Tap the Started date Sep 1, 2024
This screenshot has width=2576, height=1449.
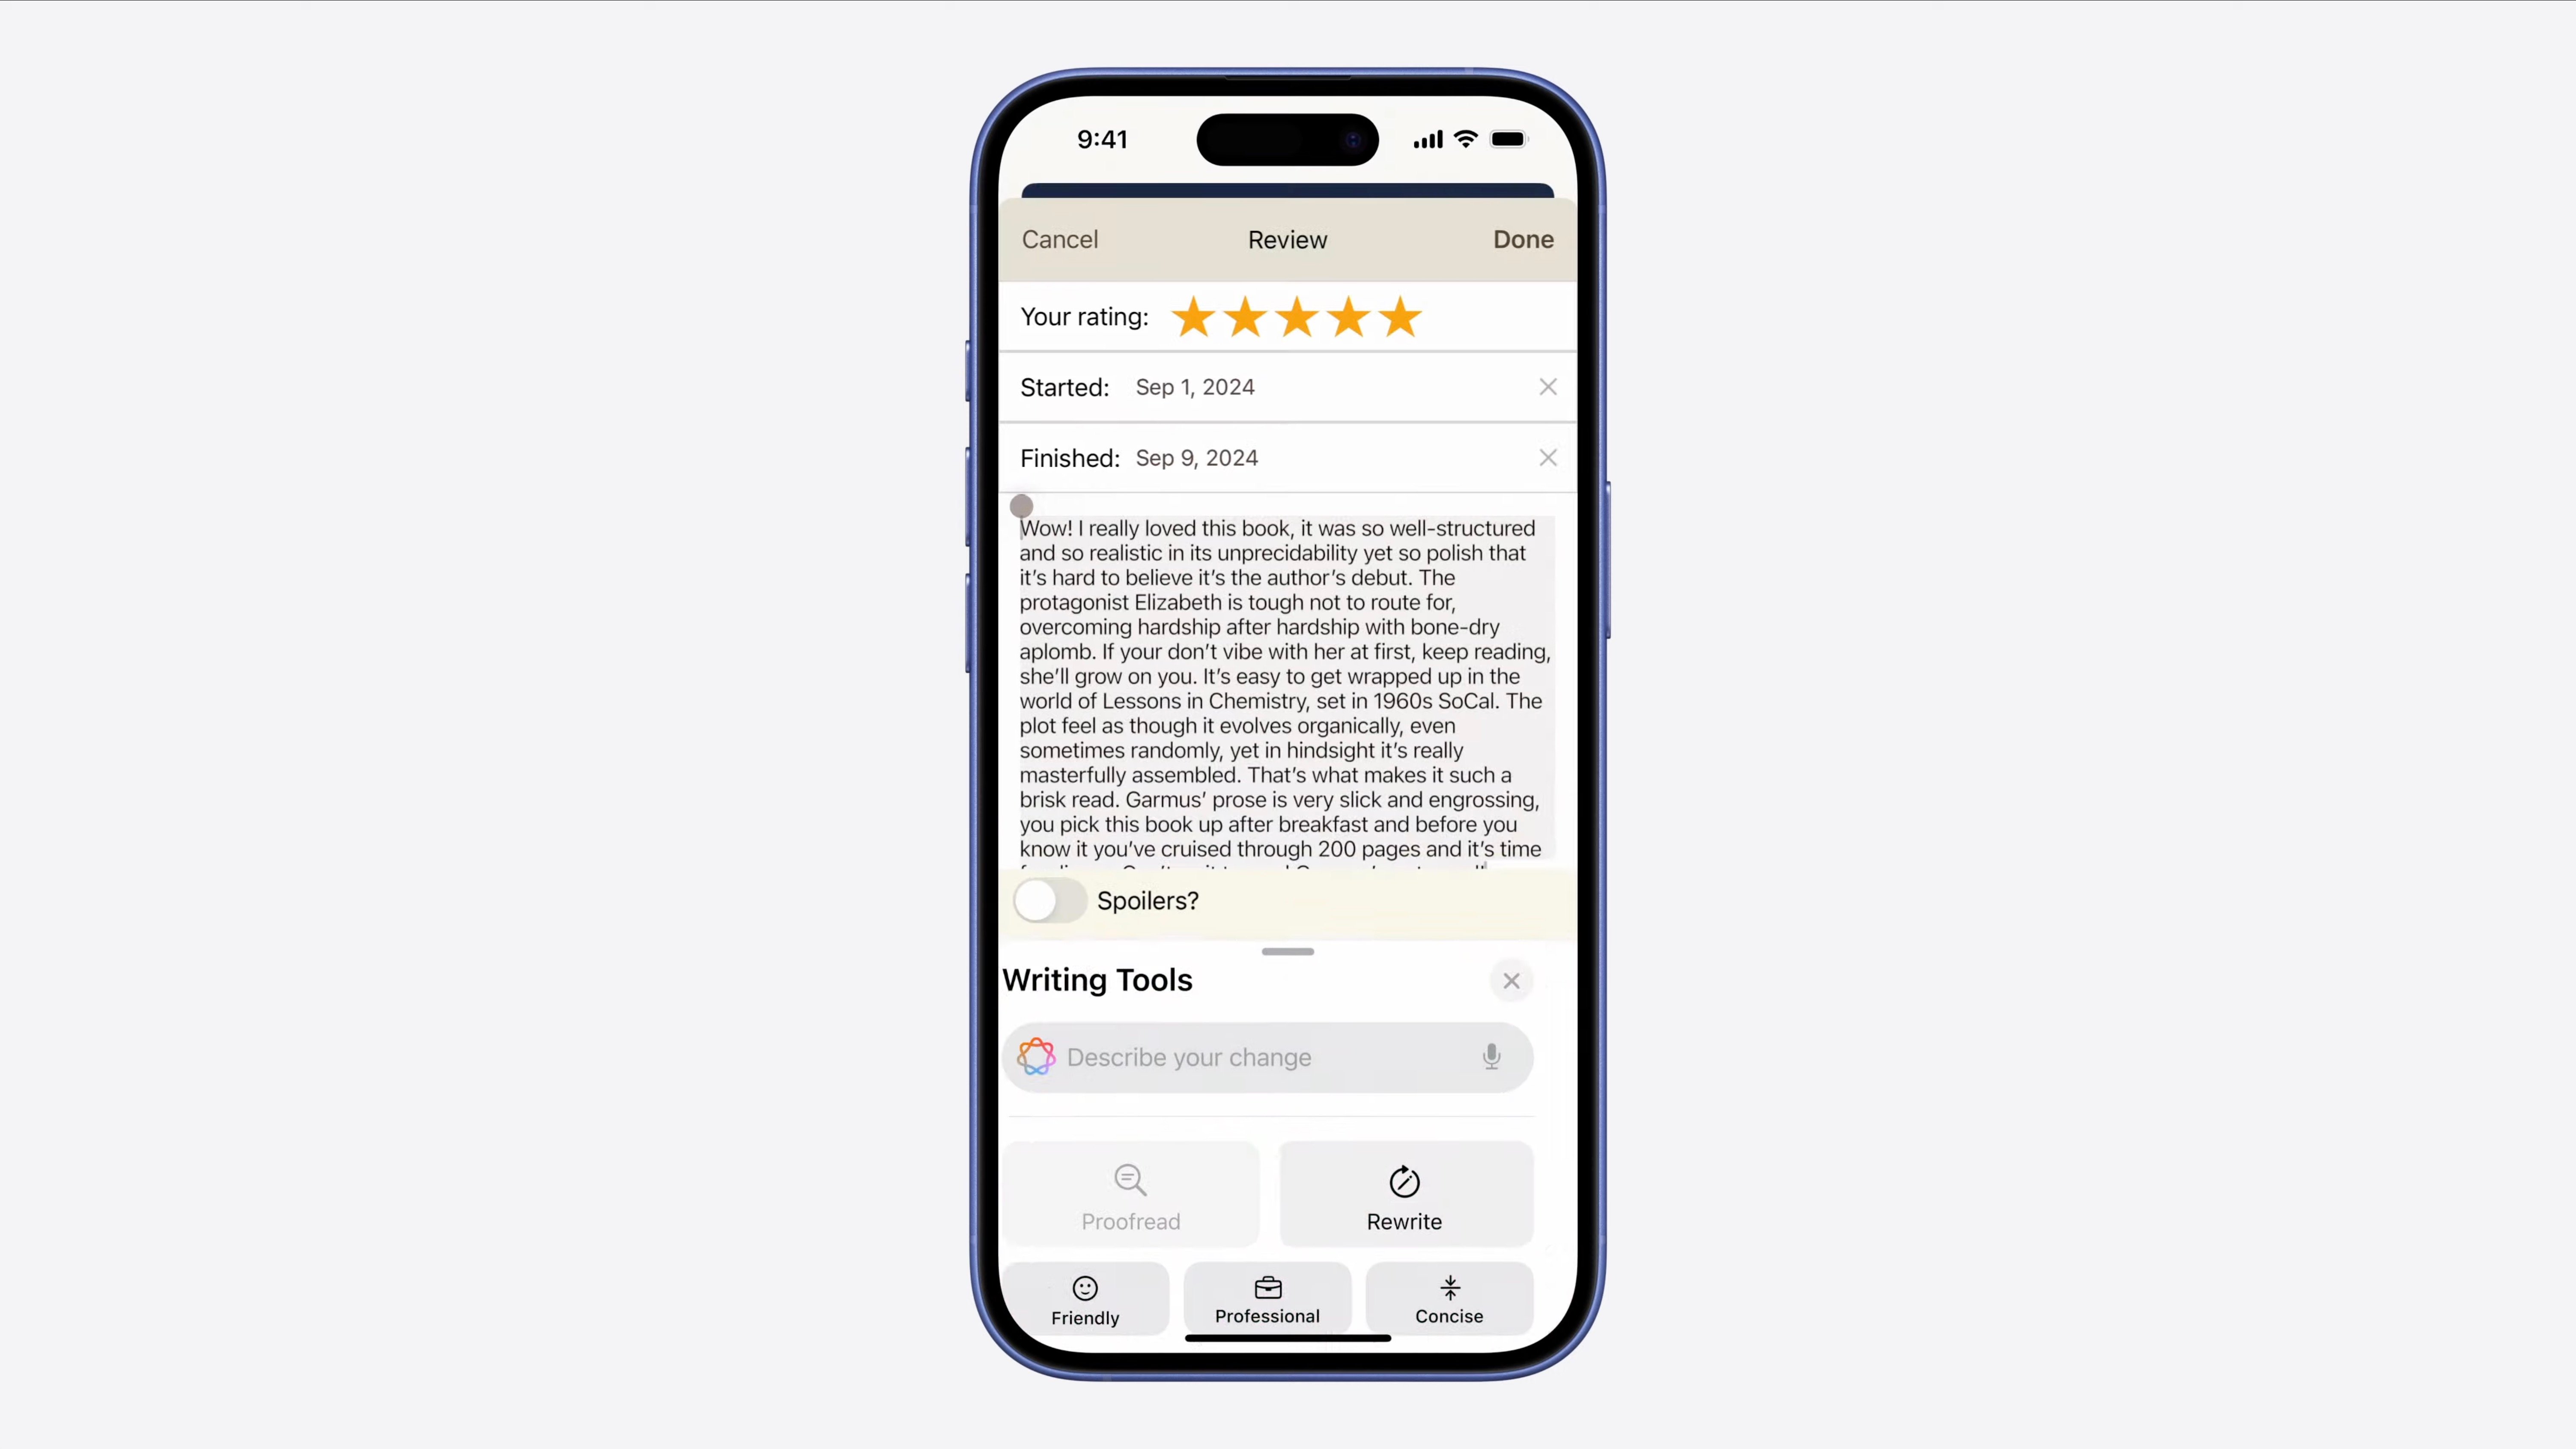tap(1194, 386)
